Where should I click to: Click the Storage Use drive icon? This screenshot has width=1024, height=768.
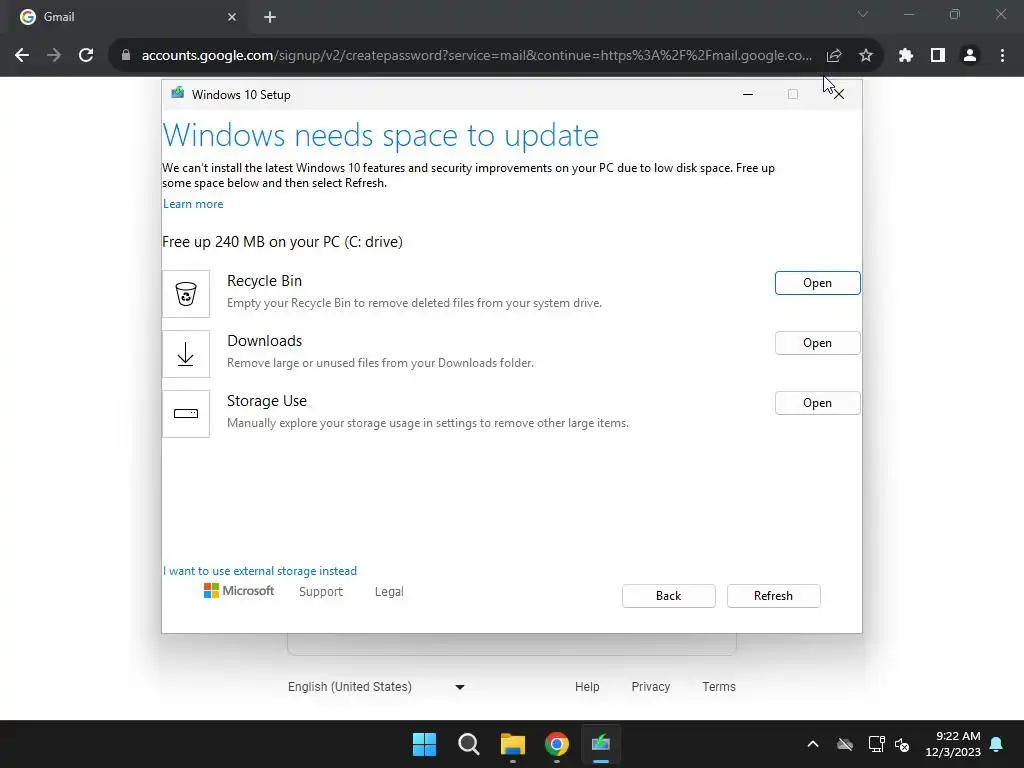pos(186,414)
